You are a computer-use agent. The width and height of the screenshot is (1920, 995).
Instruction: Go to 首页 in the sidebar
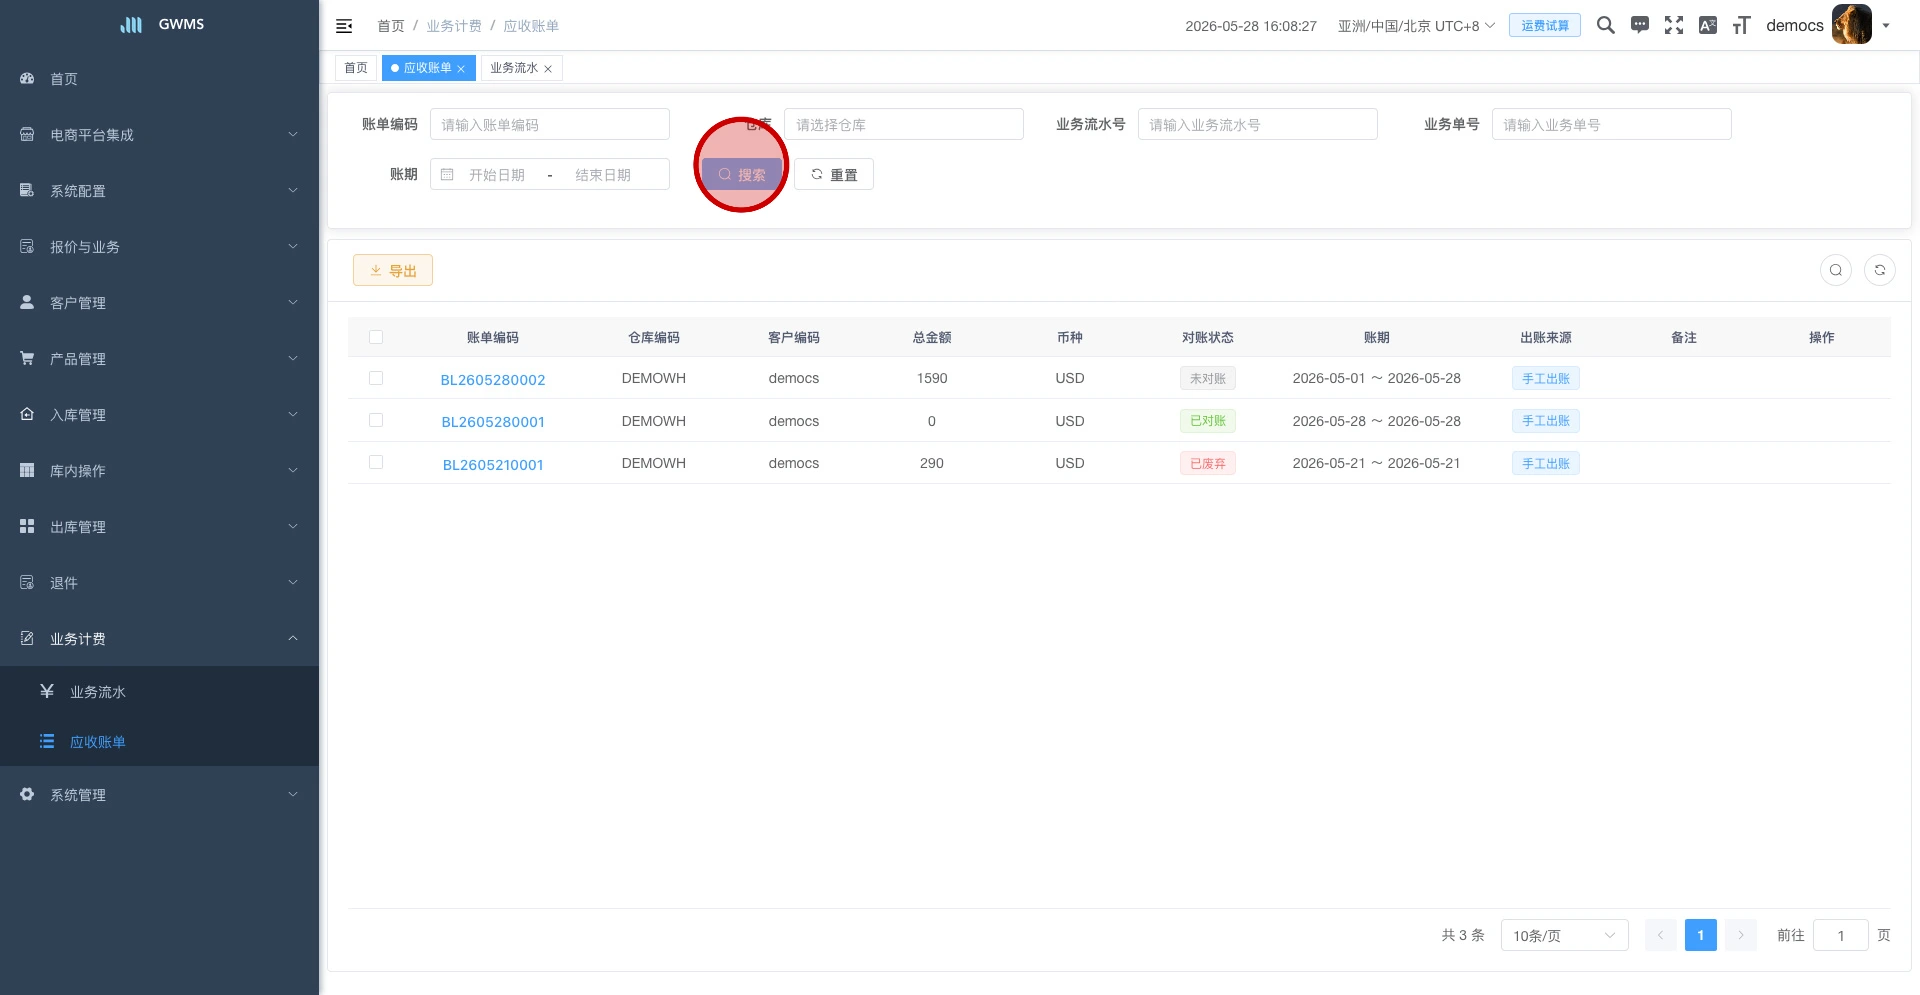click(160, 79)
